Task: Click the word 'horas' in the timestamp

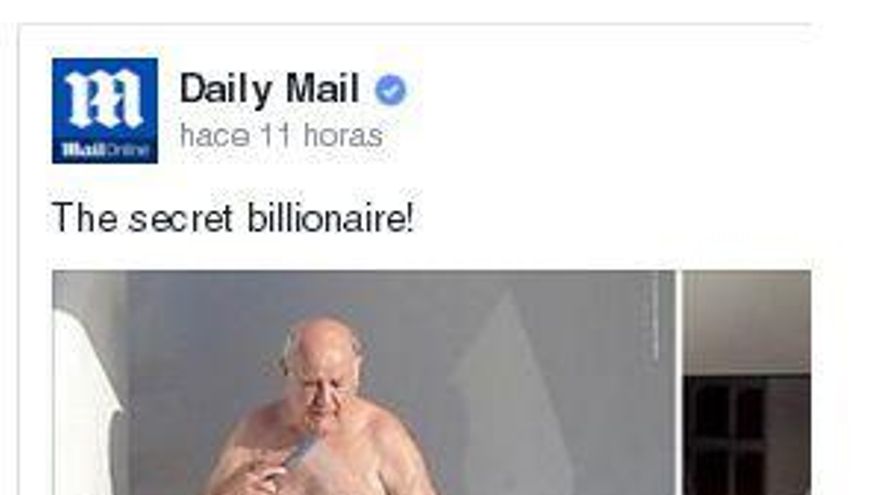Action: pyautogui.click(x=343, y=136)
